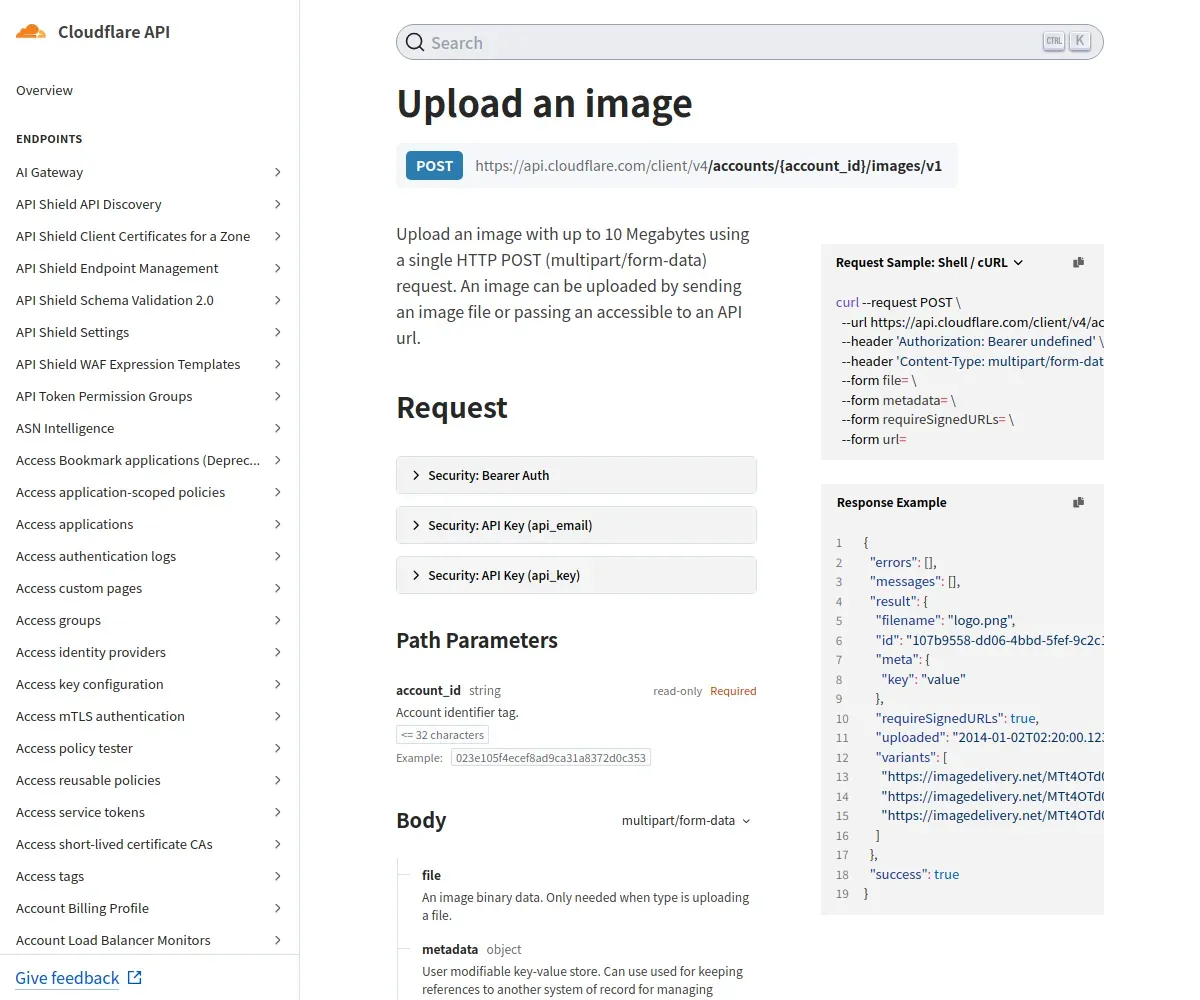Open Account Load Balancer Monitors
The width and height of the screenshot is (1200, 1000).
(x=113, y=940)
